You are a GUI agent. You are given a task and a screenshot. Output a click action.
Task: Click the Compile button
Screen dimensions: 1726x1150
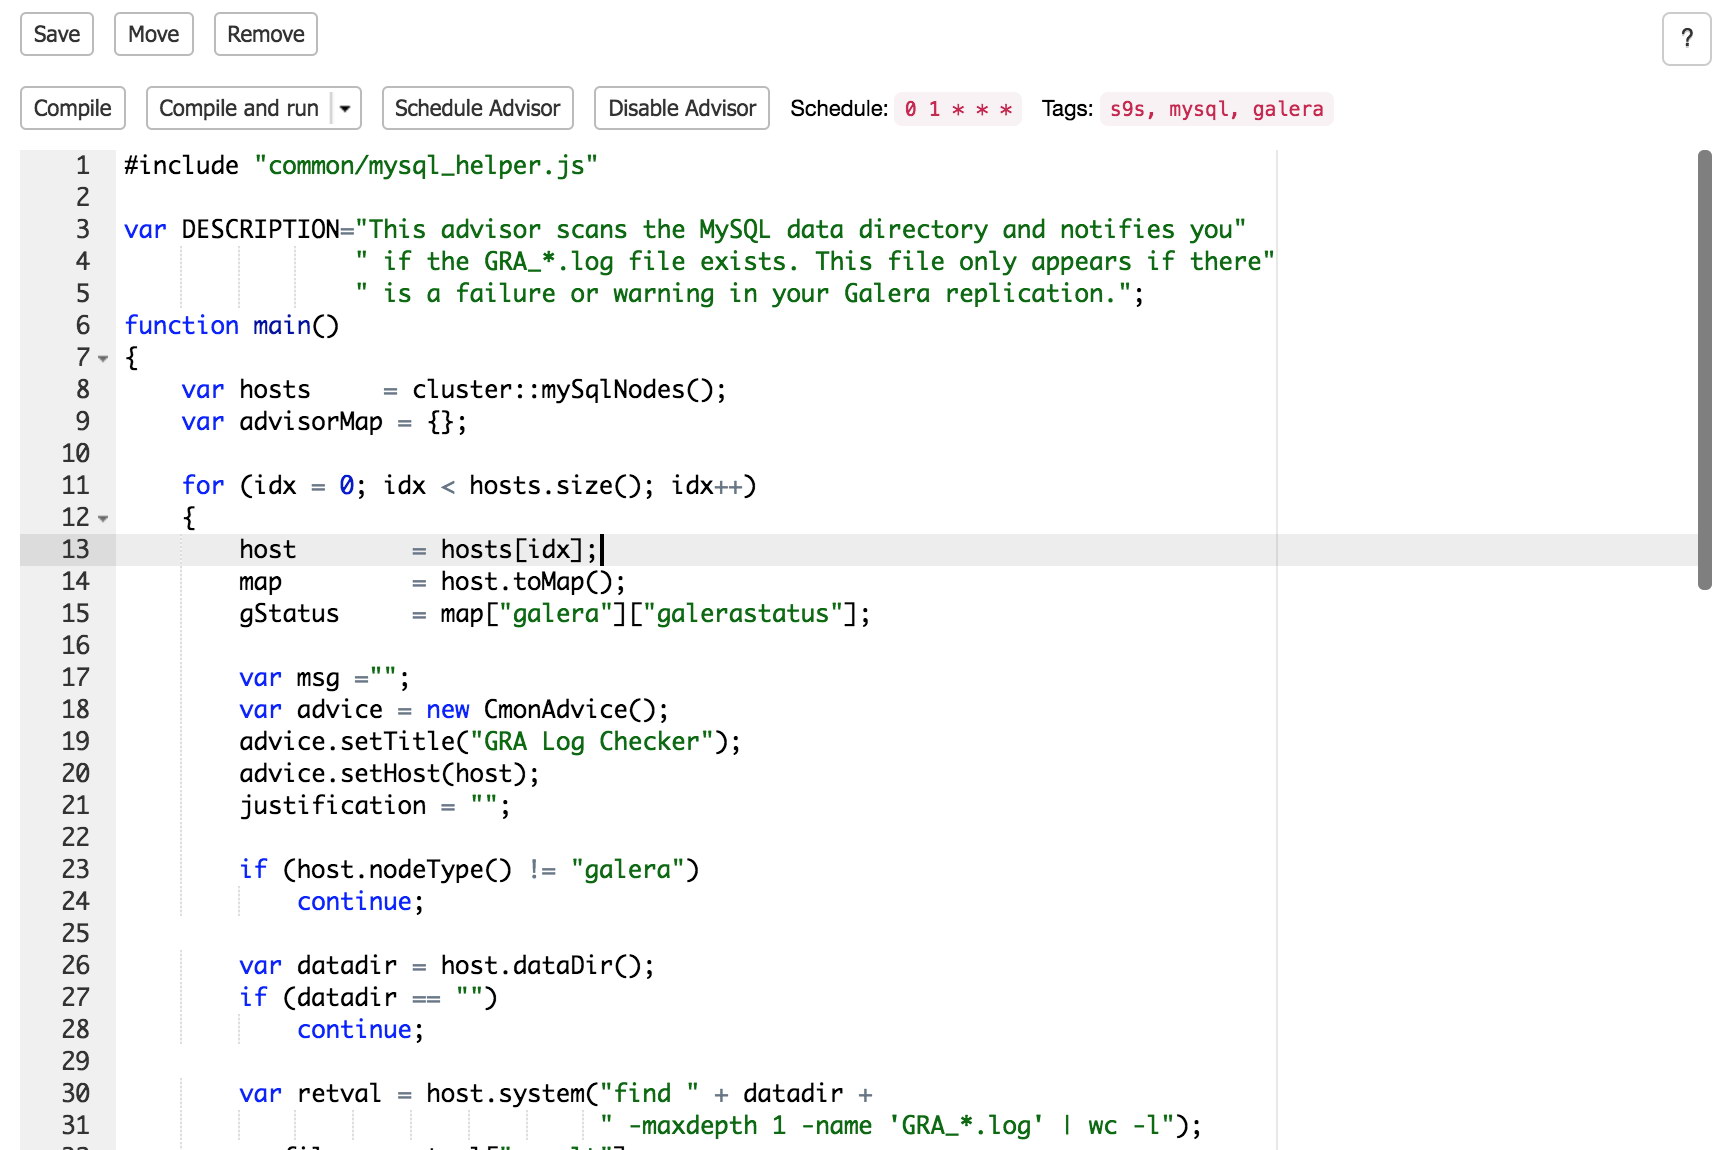pyautogui.click(x=72, y=108)
